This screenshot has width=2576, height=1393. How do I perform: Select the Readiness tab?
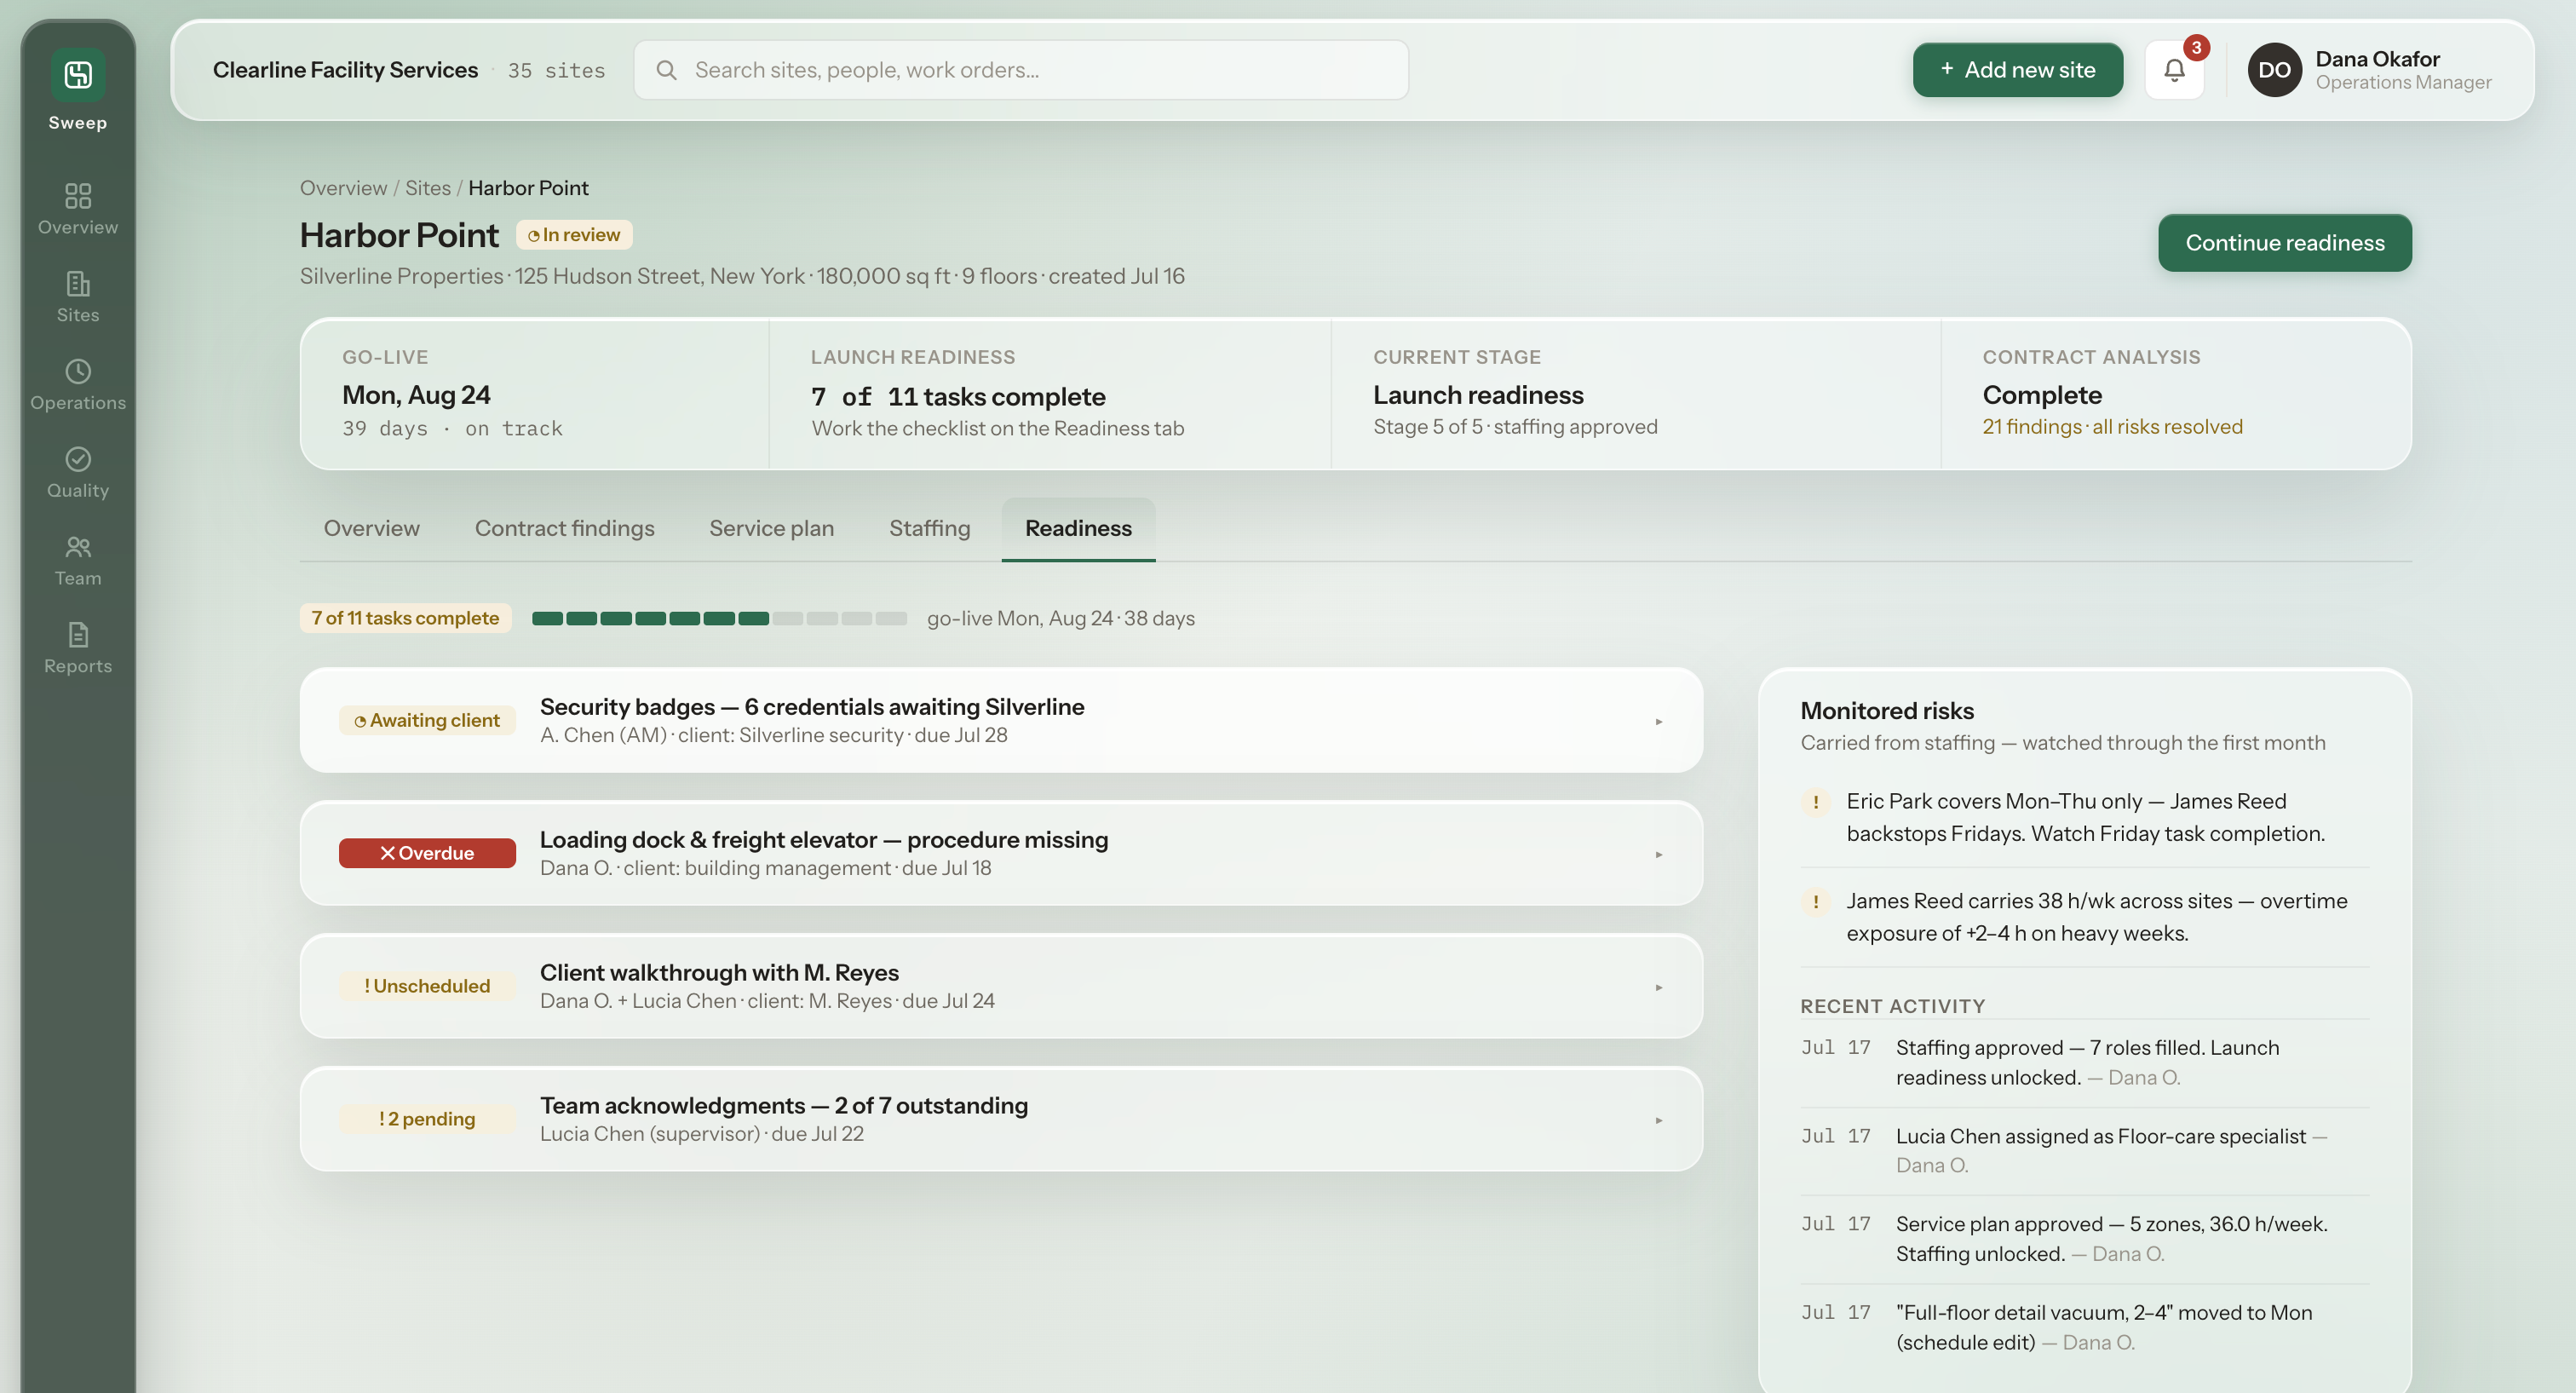coord(1078,528)
